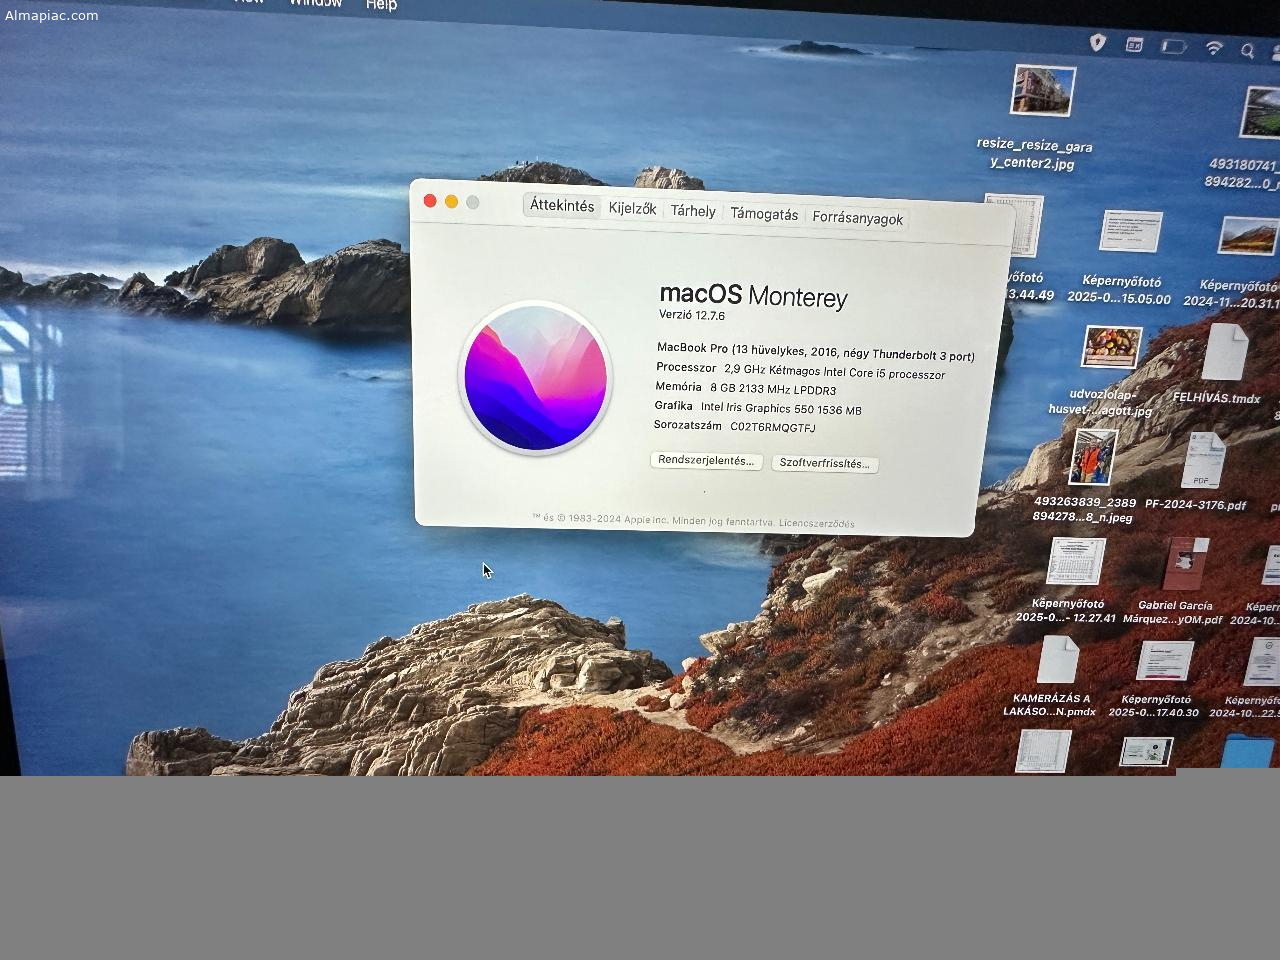The width and height of the screenshot is (1280, 960).
Task: Switch to the Kijelzők tab
Action: point(633,208)
